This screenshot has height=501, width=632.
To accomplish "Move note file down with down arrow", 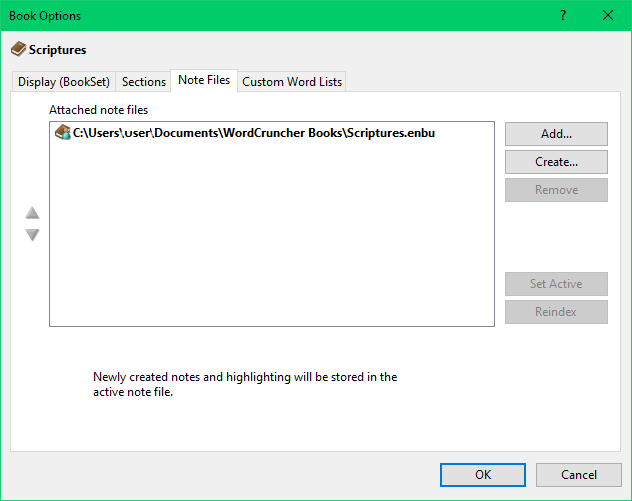I will click(32, 235).
